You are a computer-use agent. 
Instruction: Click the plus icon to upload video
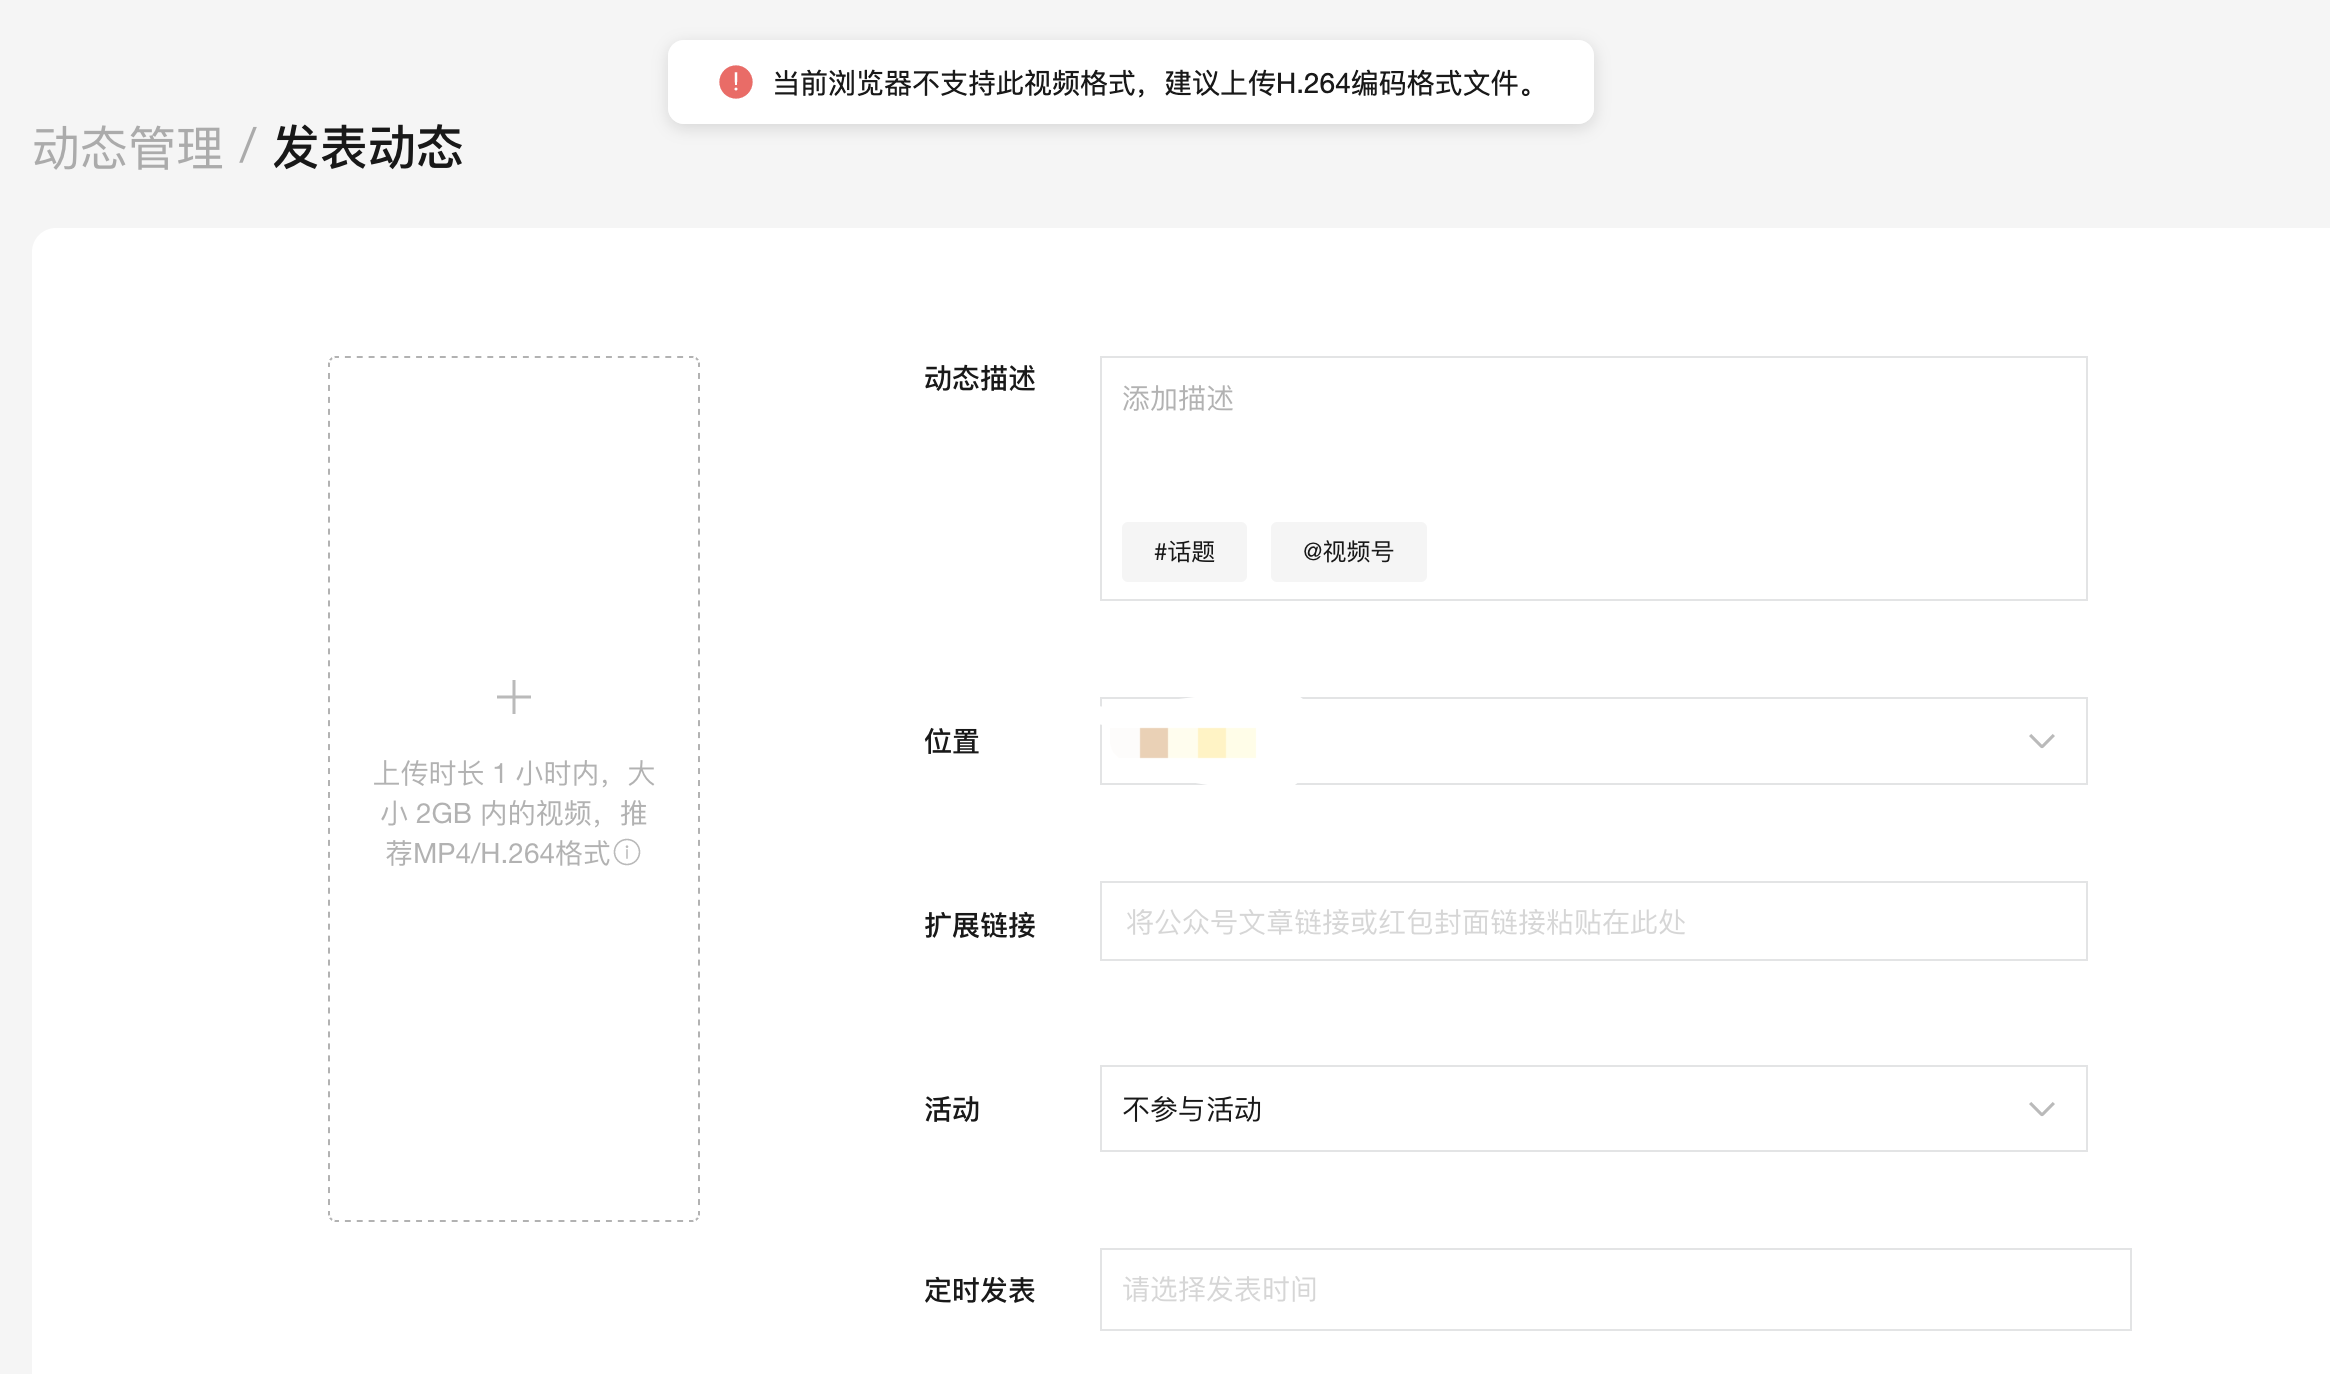pyautogui.click(x=514, y=697)
